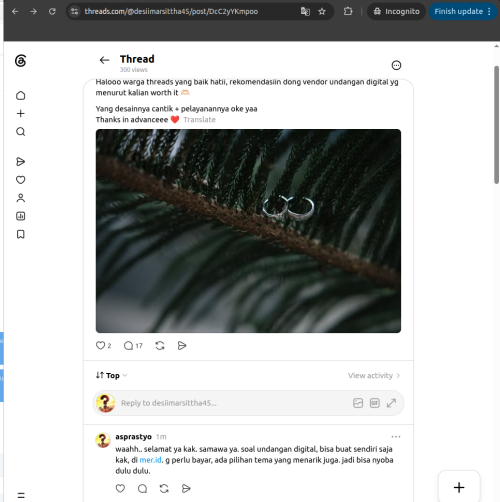
Task: View site information icon in address bar
Action: pos(75,12)
